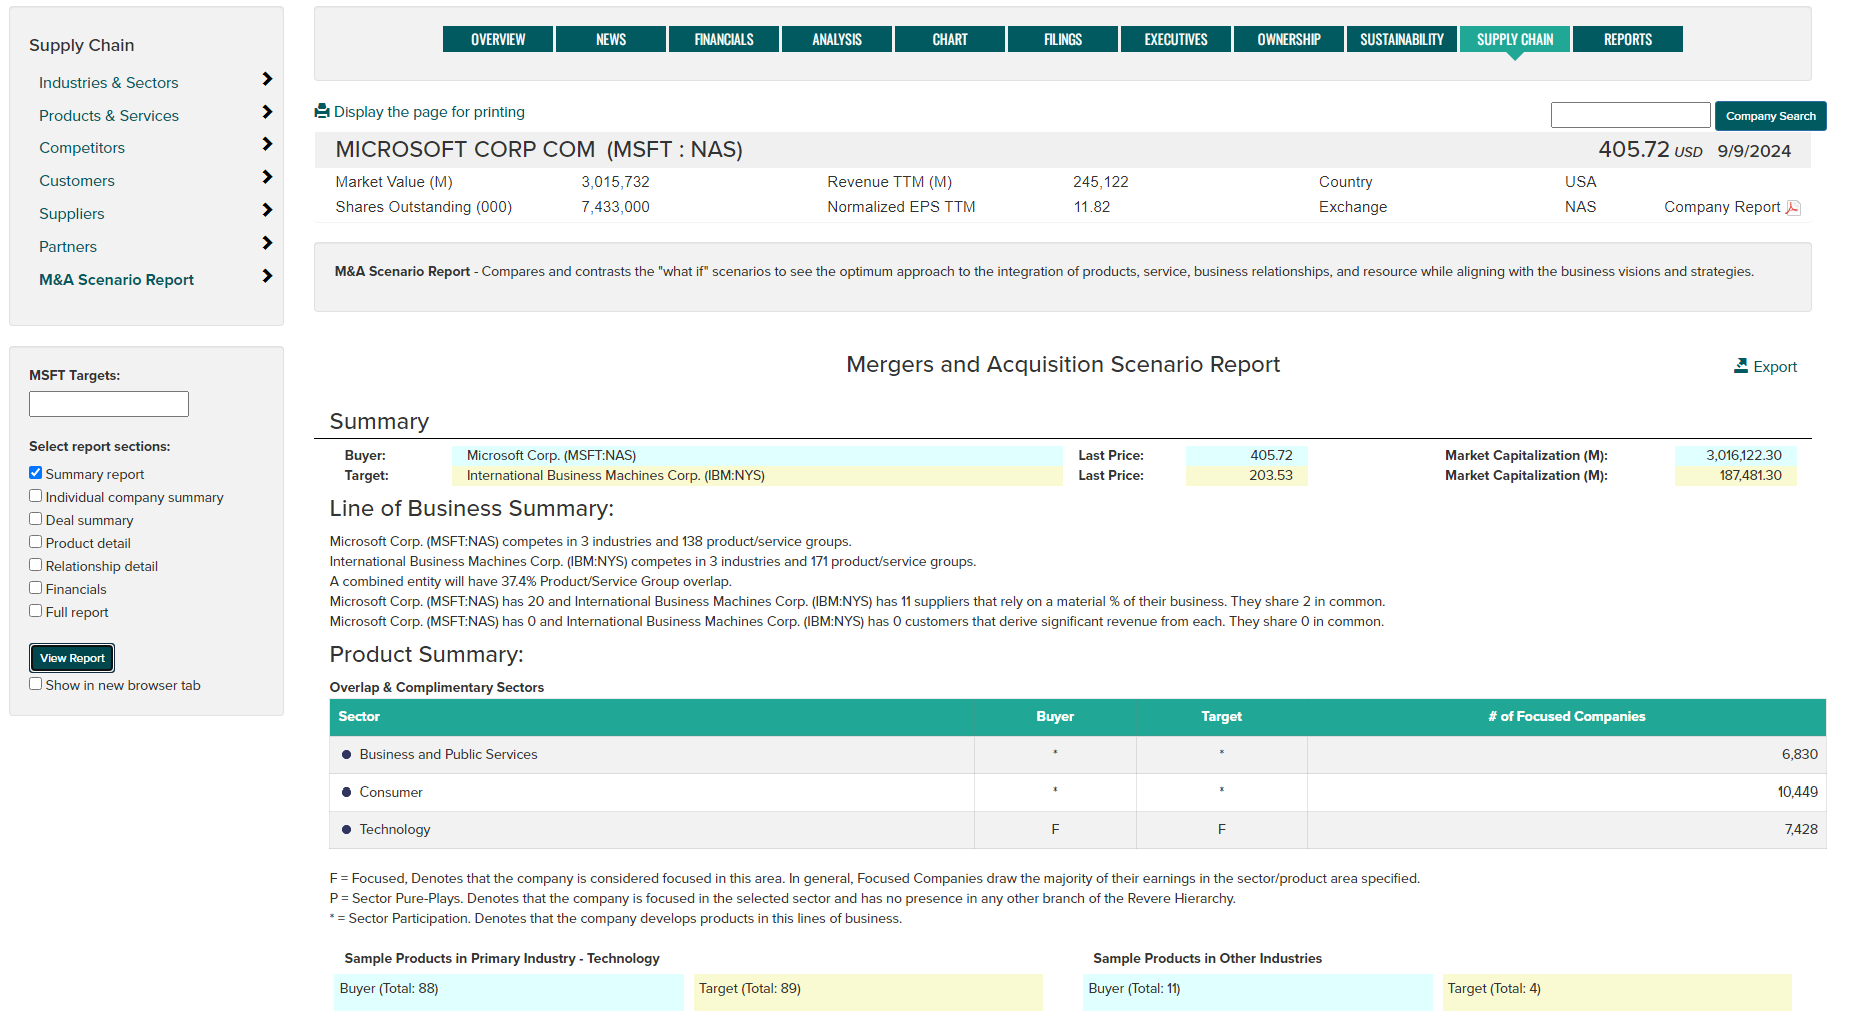This screenshot has height=1011, width=1863.
Task: Expand the Competitors chevron
Action: [267, 144]
